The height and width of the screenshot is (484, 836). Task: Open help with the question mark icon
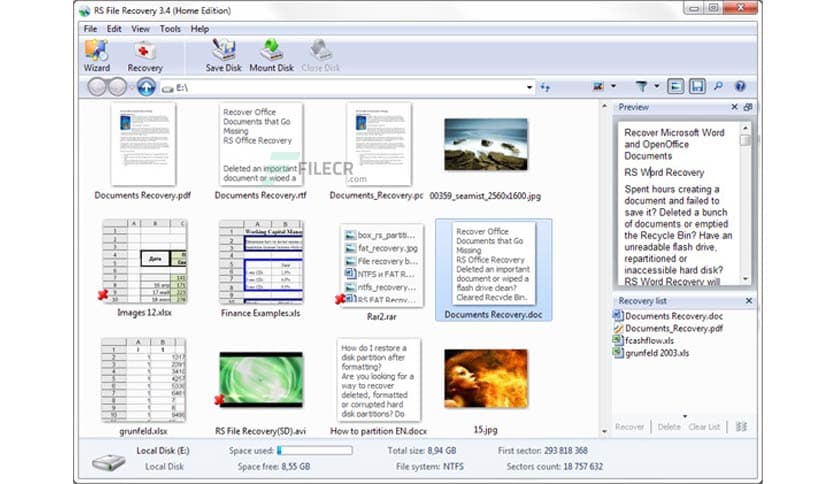tap(740, 87)
